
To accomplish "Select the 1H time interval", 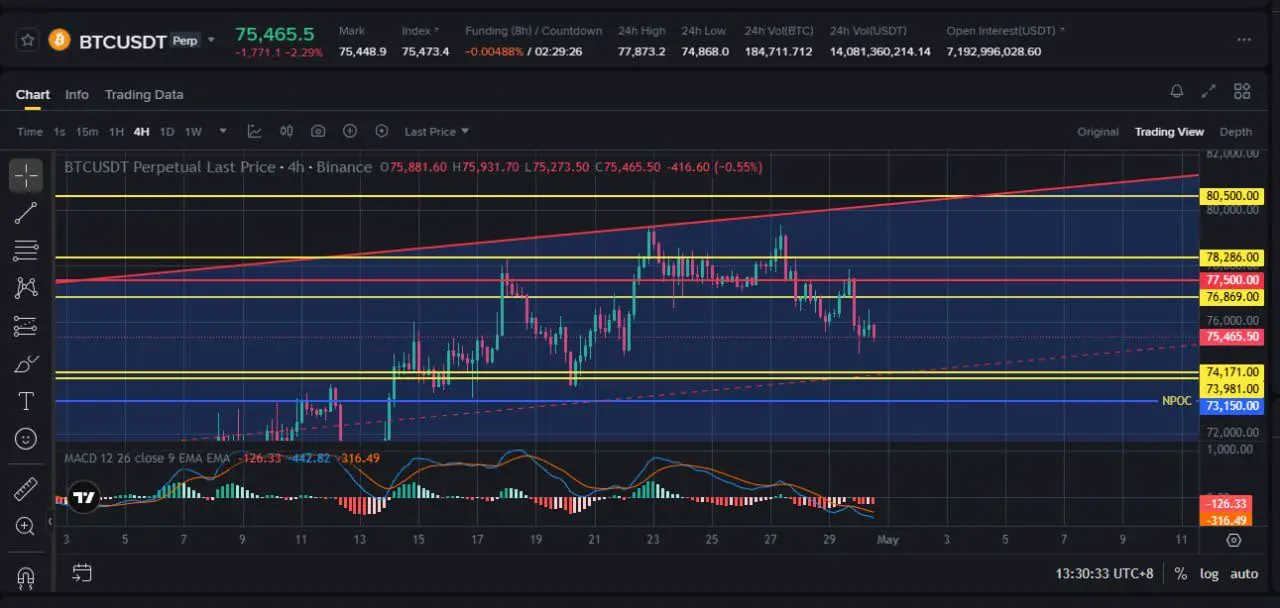I will (116, 132).
